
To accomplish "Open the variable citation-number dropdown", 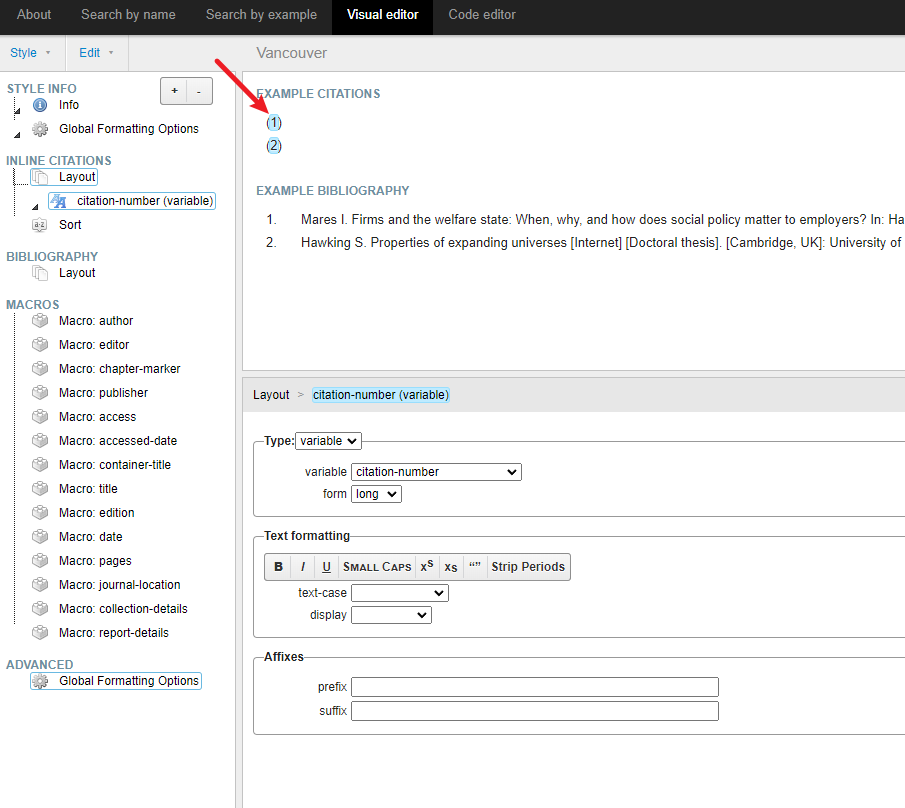I will [x=436, y=472].
